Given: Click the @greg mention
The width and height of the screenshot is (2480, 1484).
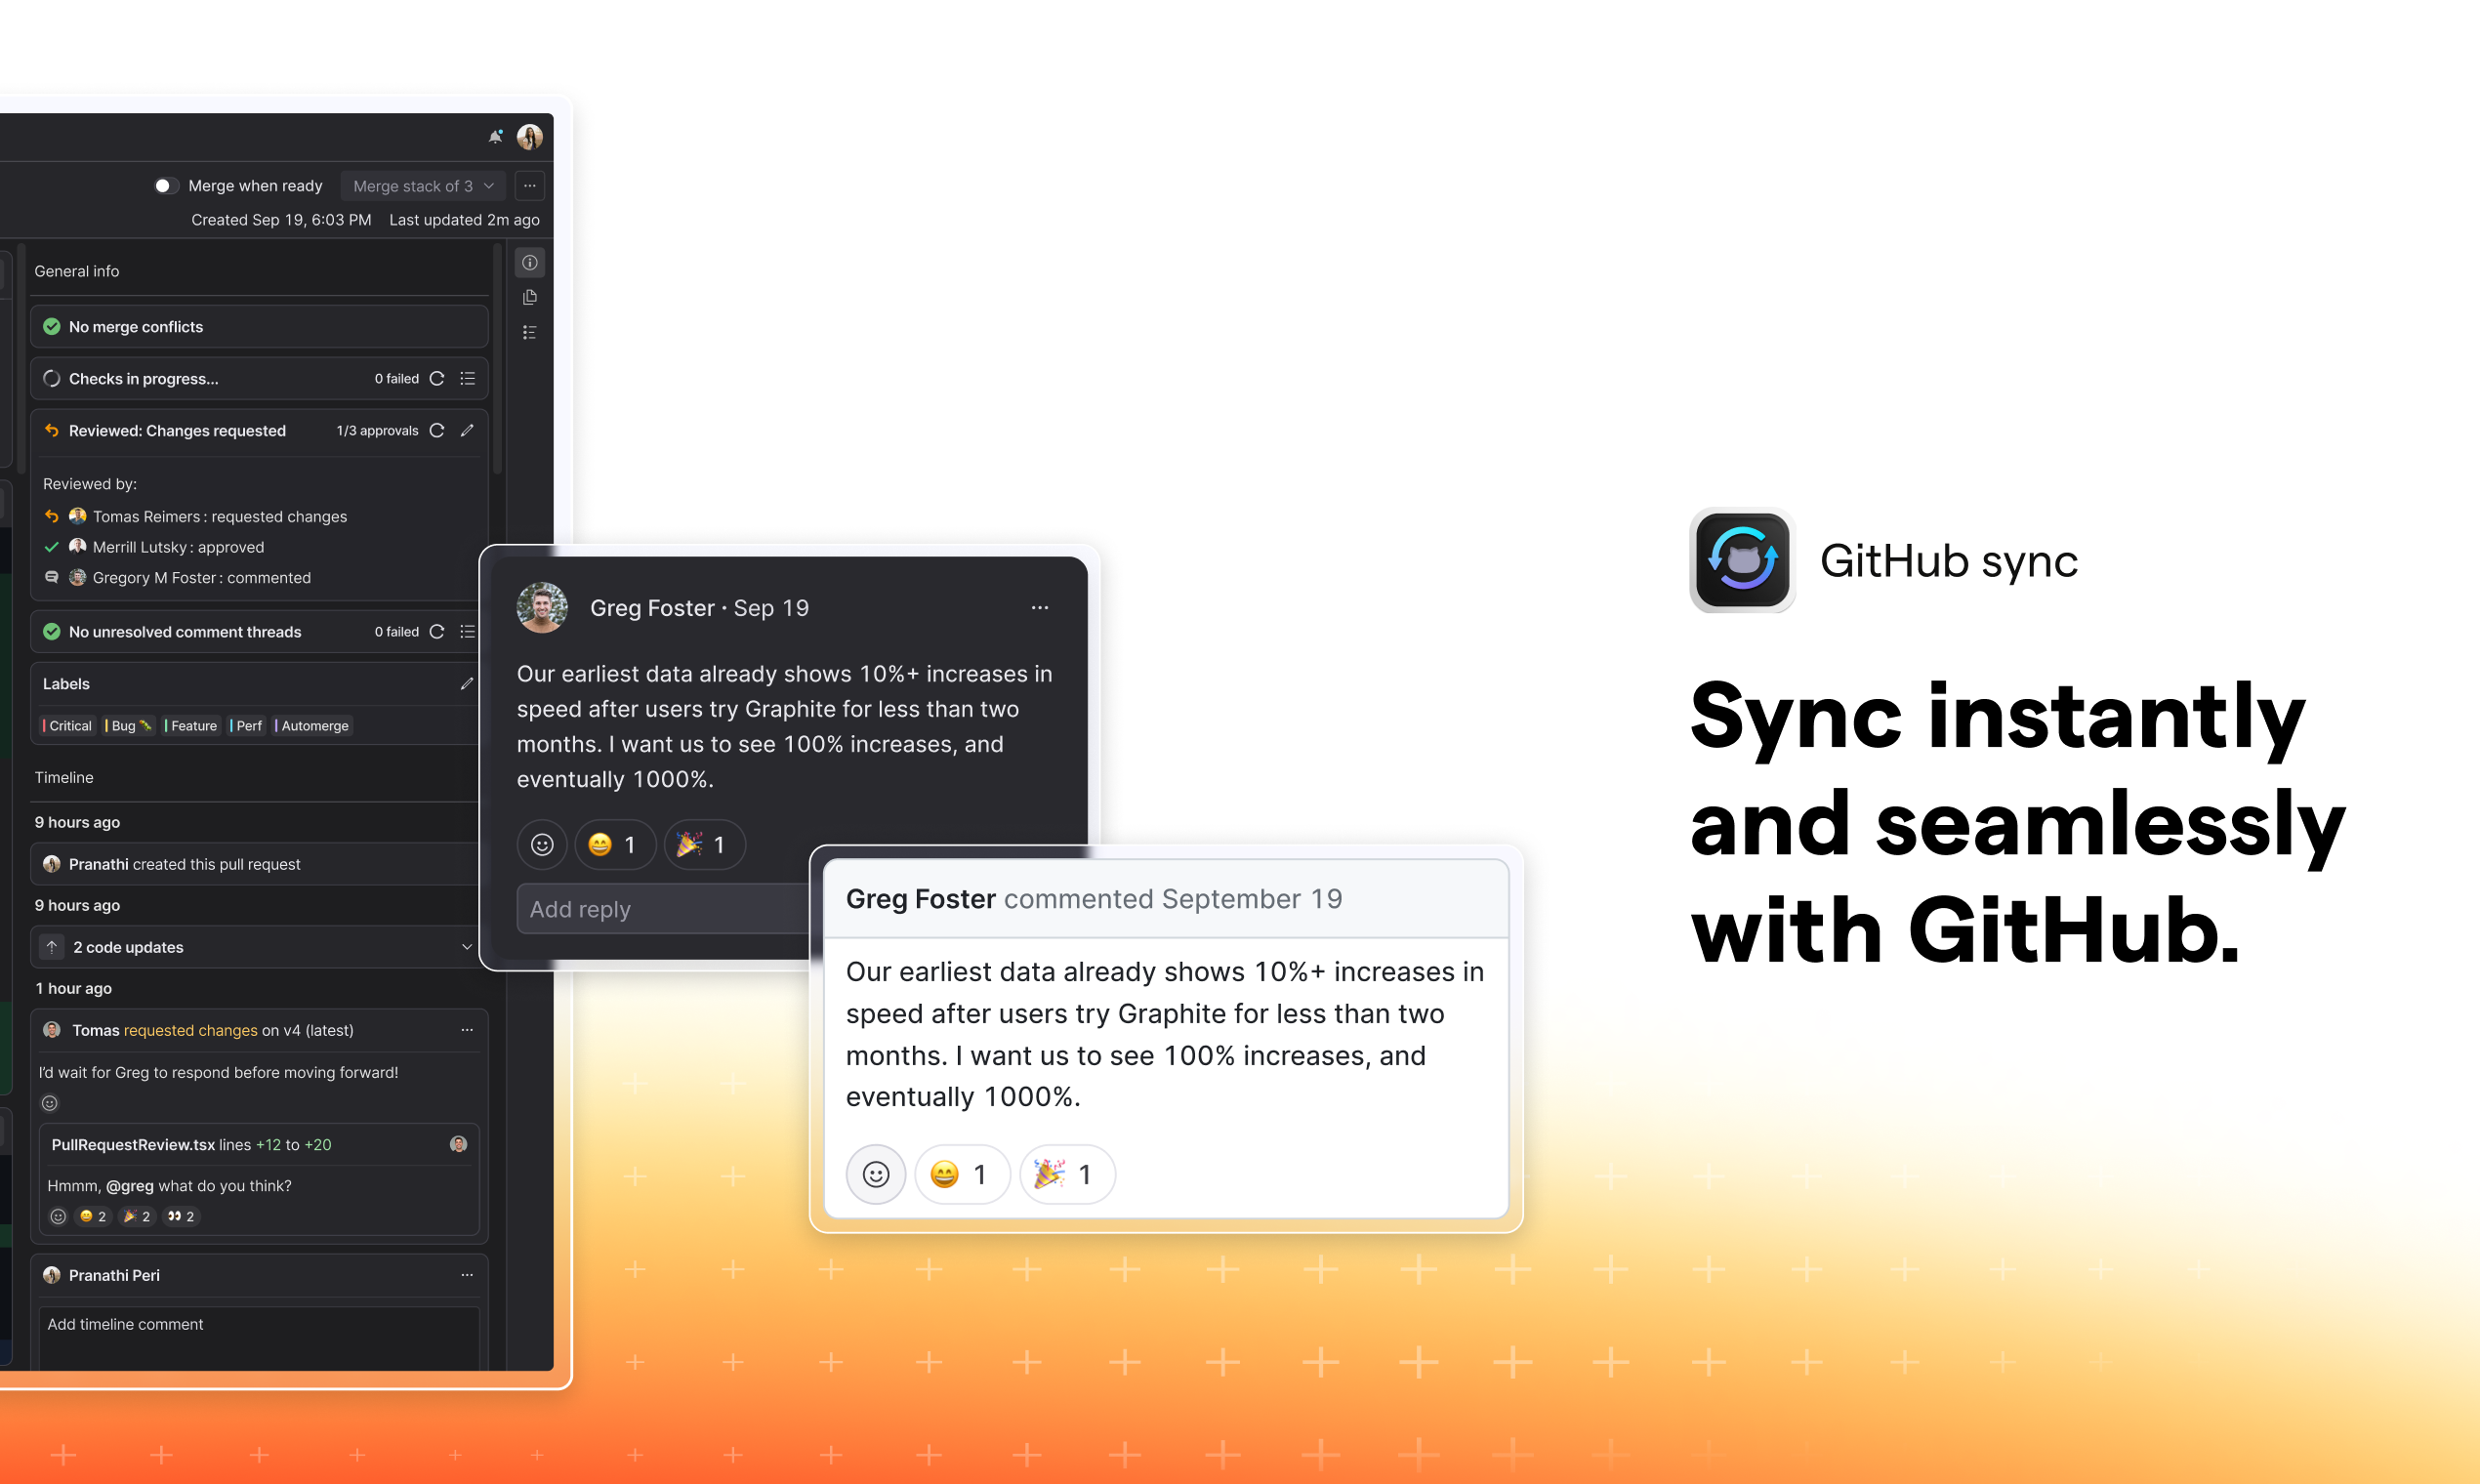Looking at the screenshot, I should (130, 1185).
